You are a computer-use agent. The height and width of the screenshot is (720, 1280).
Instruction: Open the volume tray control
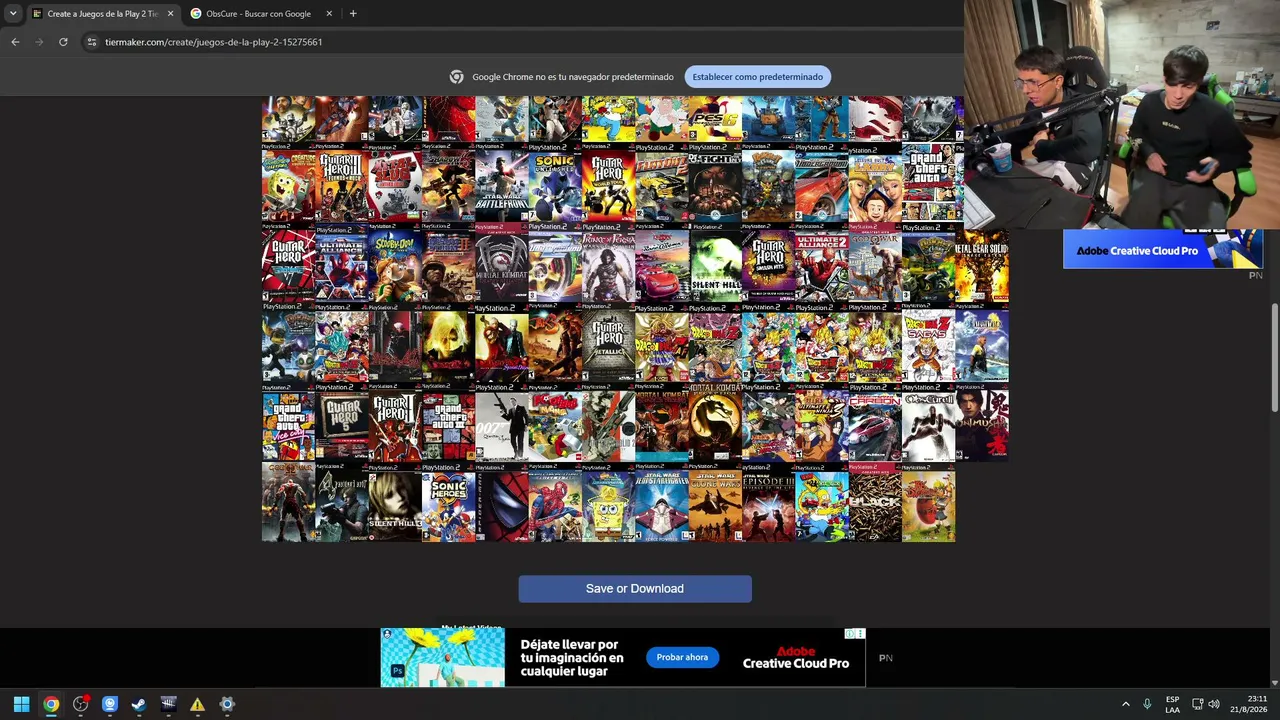pyautogui.click(x=1214, y=704)
